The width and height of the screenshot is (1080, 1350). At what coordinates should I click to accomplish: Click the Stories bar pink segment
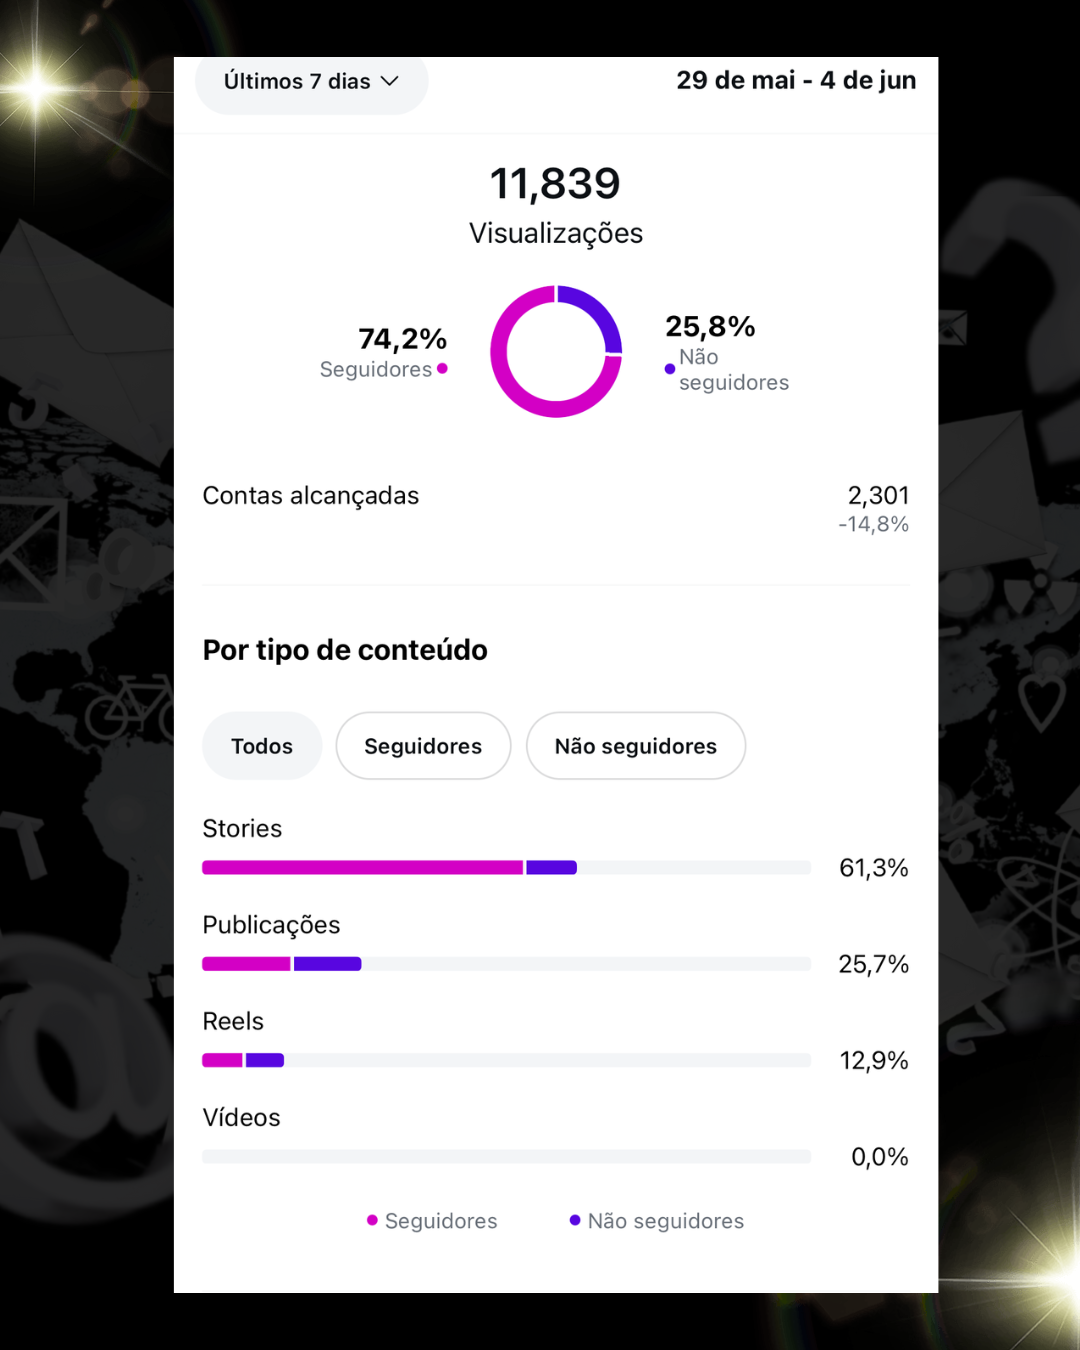(x=362, y=867)
